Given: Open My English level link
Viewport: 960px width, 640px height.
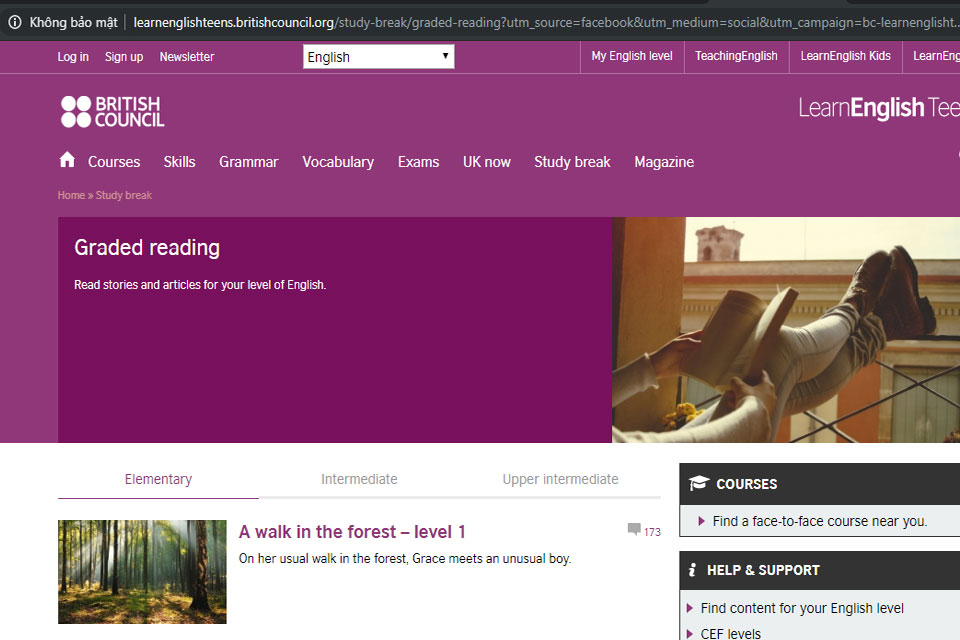Looking at the screenshot, I should pos(632,56).
